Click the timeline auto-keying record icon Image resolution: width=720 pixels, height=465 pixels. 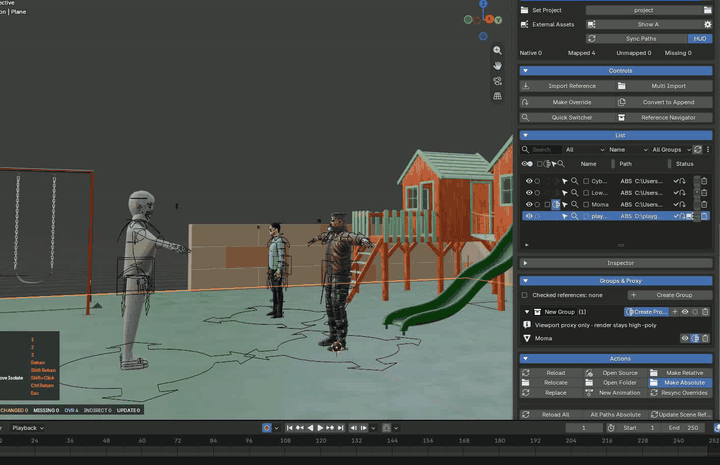point(266,428)
